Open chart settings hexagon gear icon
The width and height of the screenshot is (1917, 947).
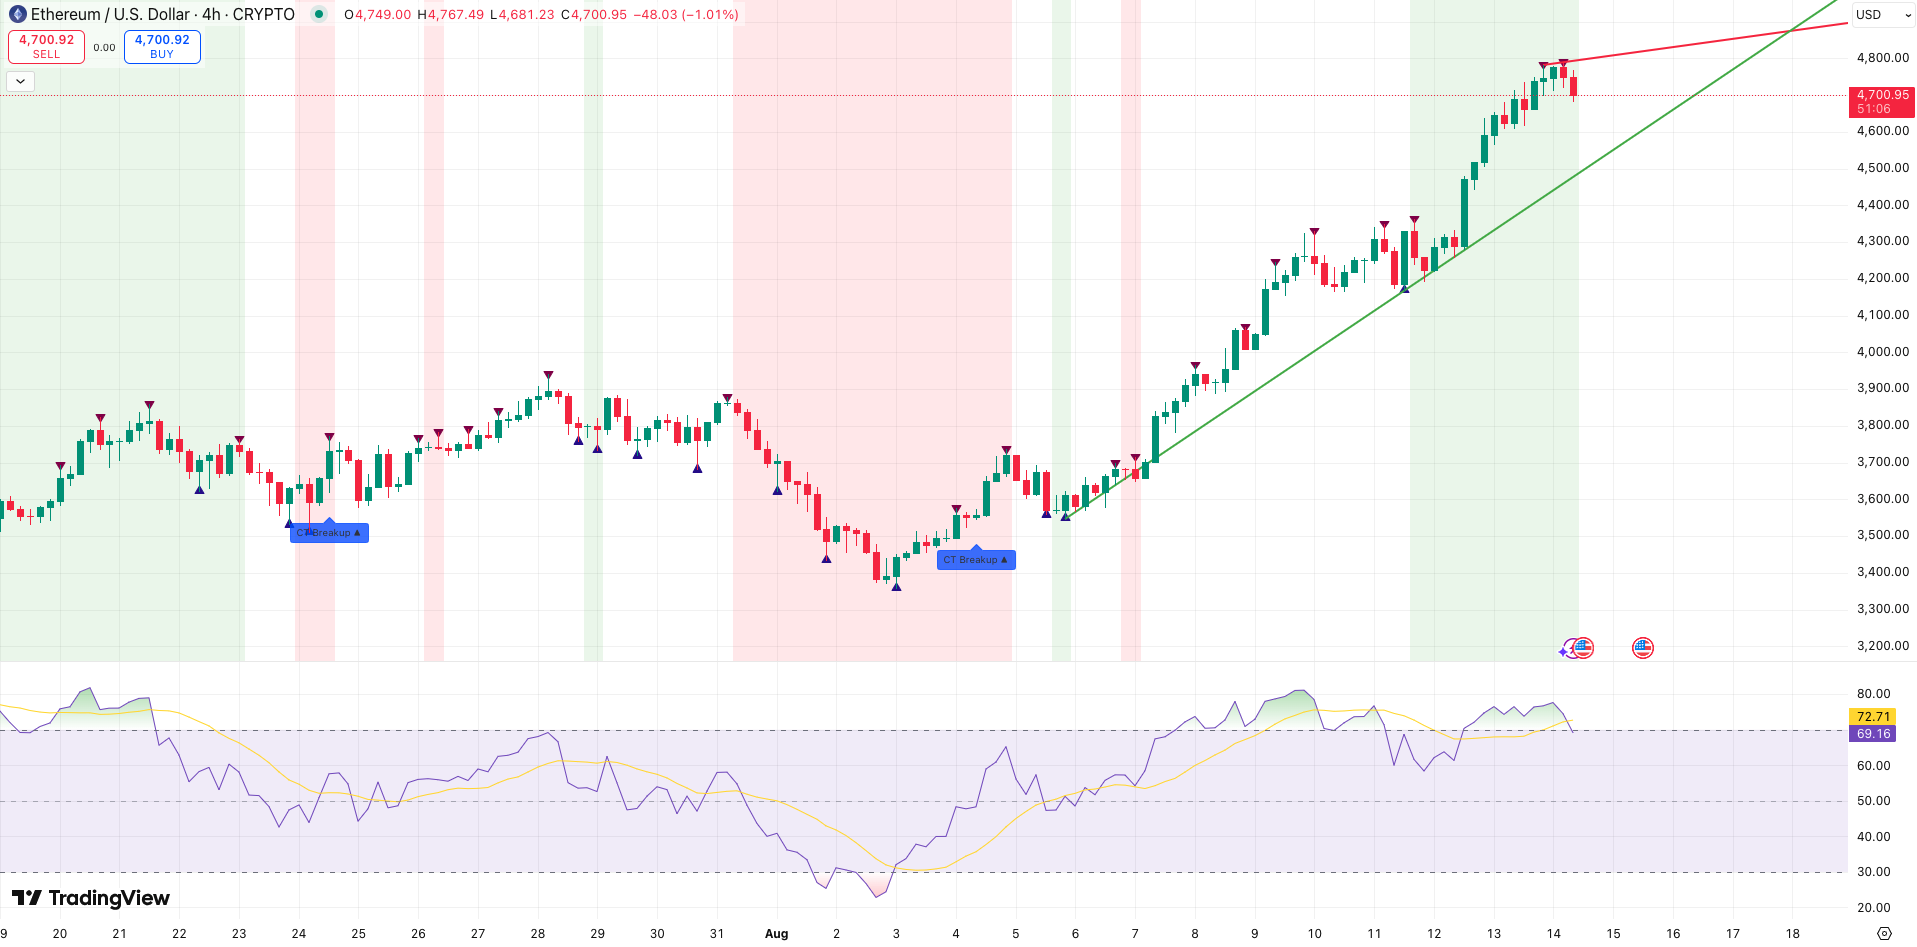tap(1884, 933)
